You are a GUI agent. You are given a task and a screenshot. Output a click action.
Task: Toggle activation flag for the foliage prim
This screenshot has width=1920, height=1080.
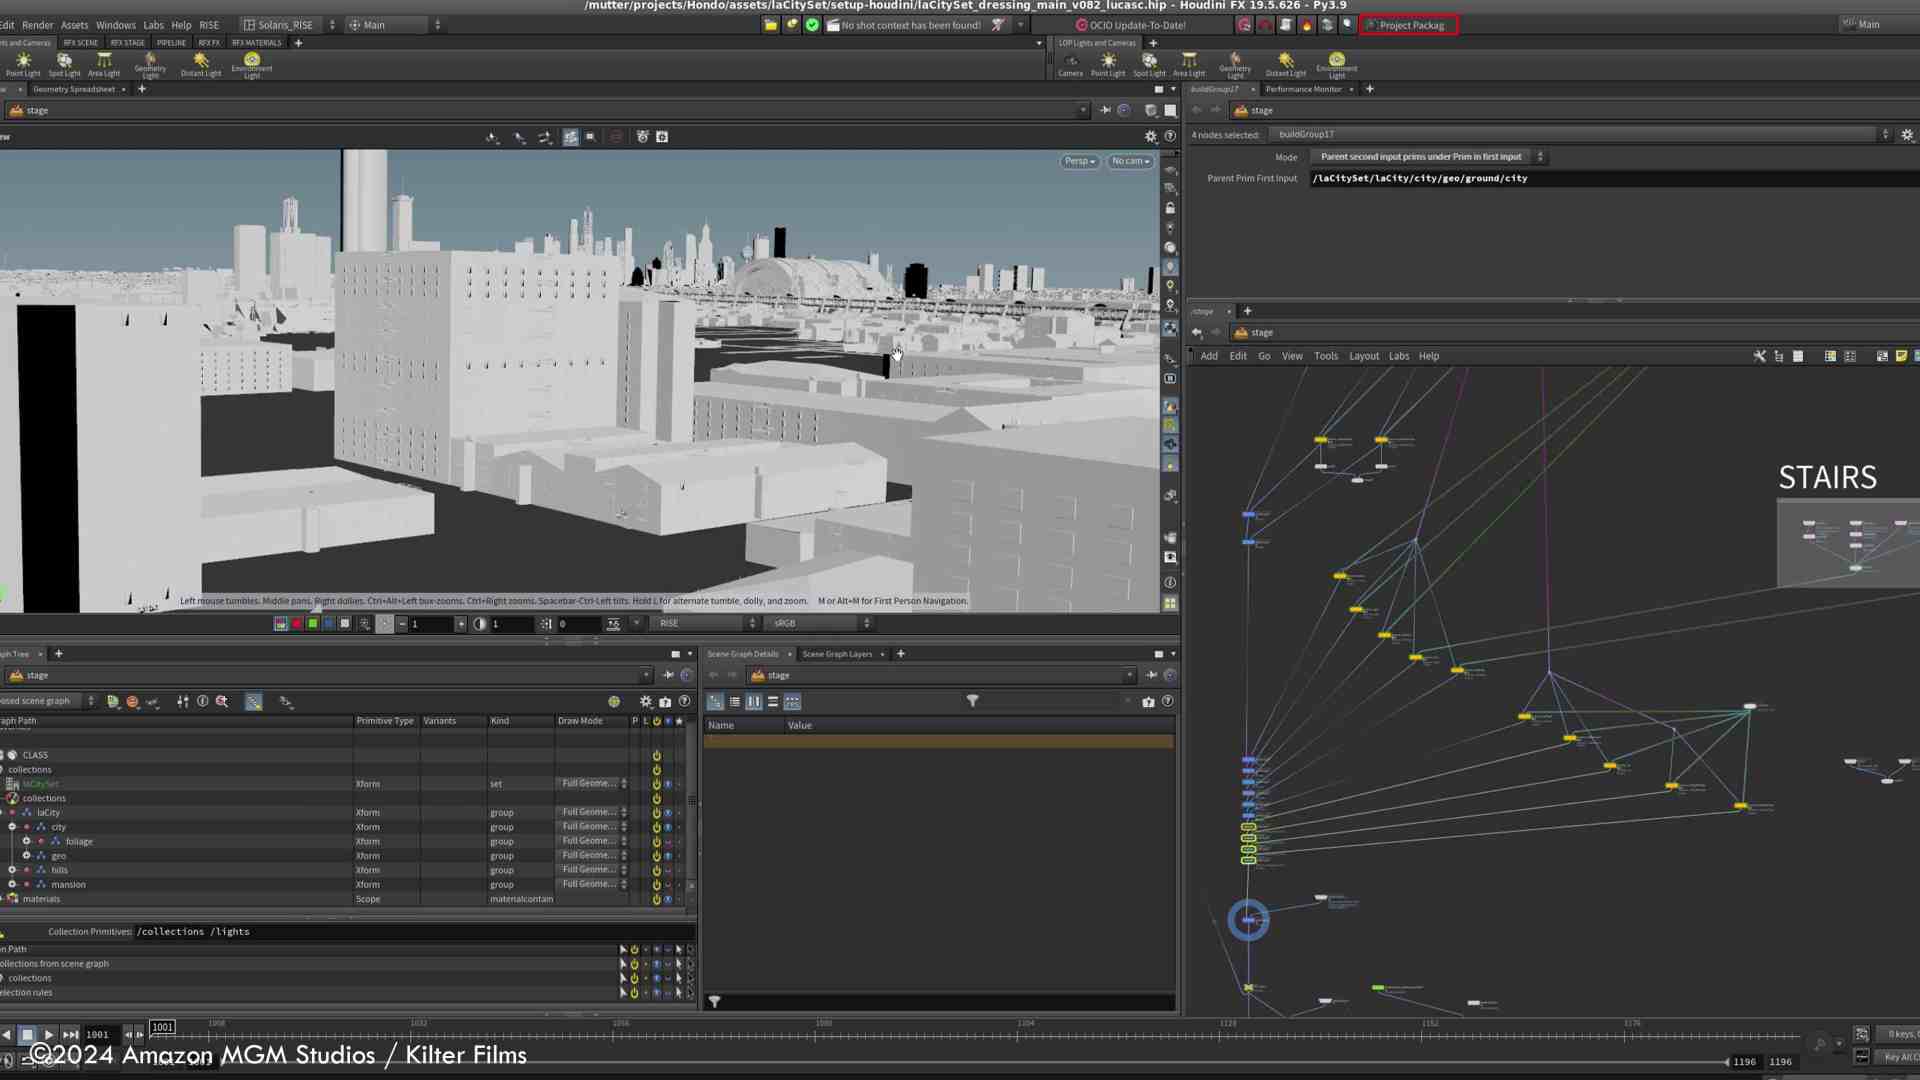[657, 841]
